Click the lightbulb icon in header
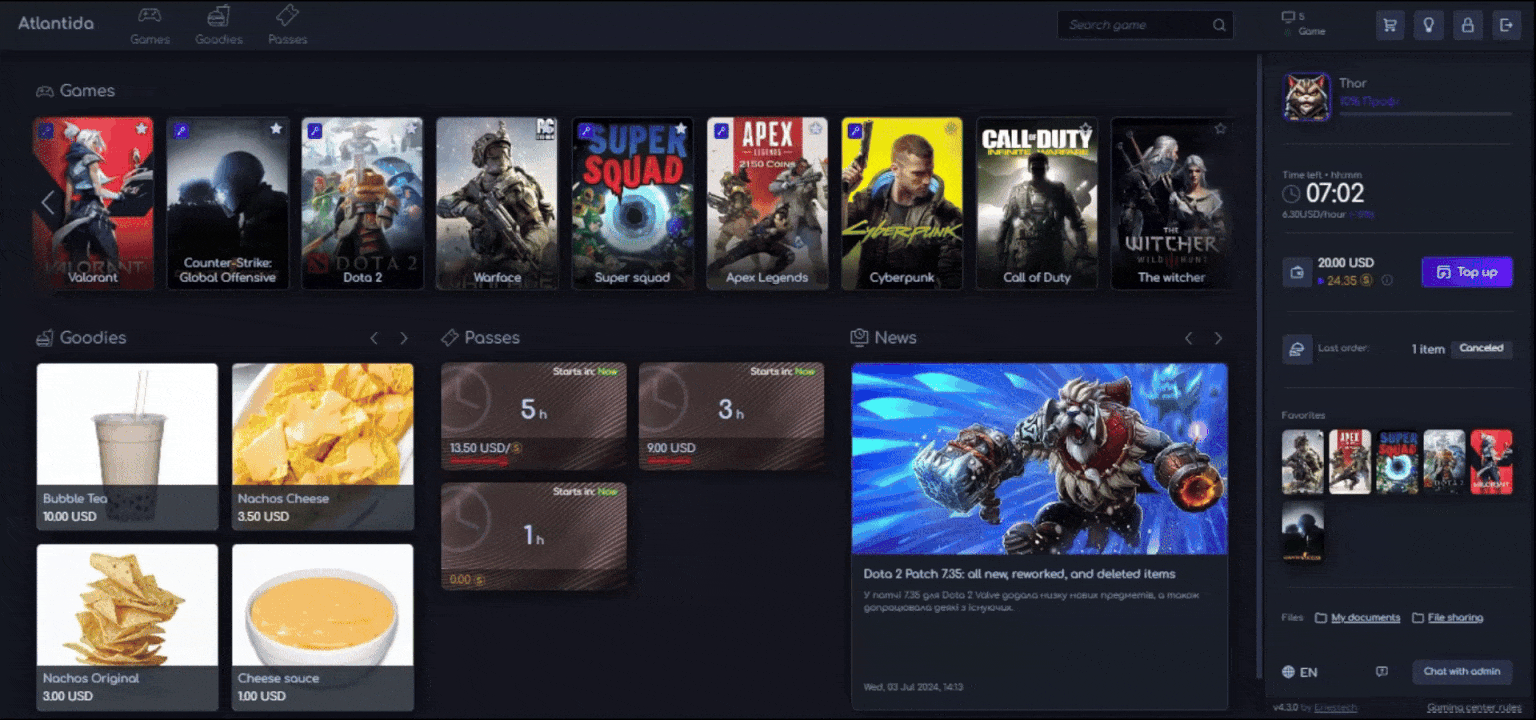Viewport: 1536px width, 720px height. 1429,25
